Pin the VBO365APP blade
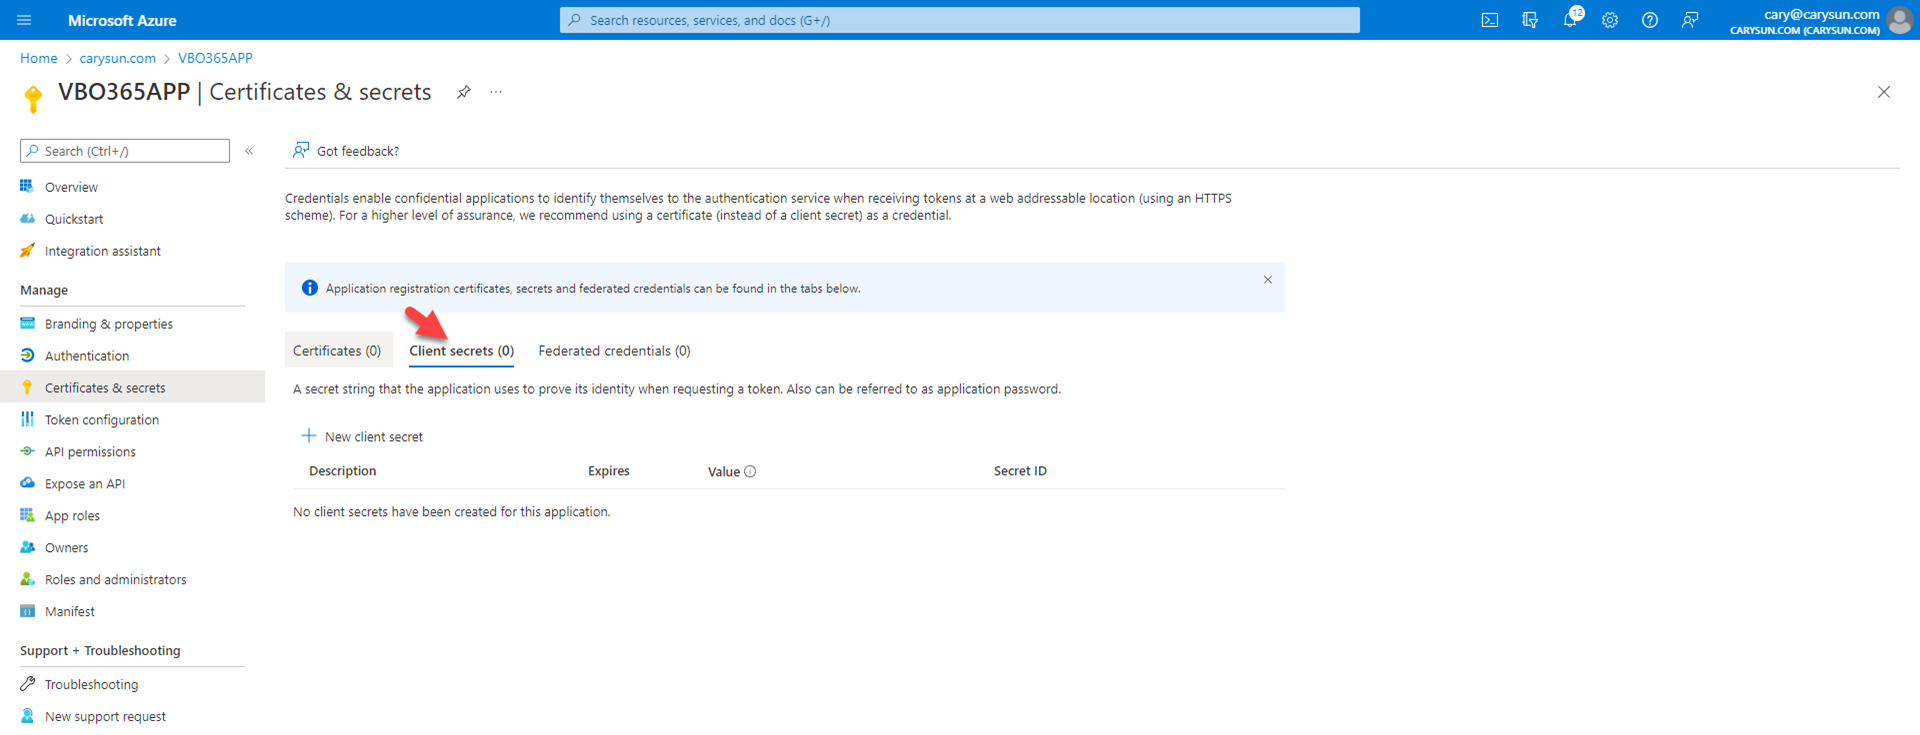Screen dimensions: 1920x735 click(x=464, y=92)
